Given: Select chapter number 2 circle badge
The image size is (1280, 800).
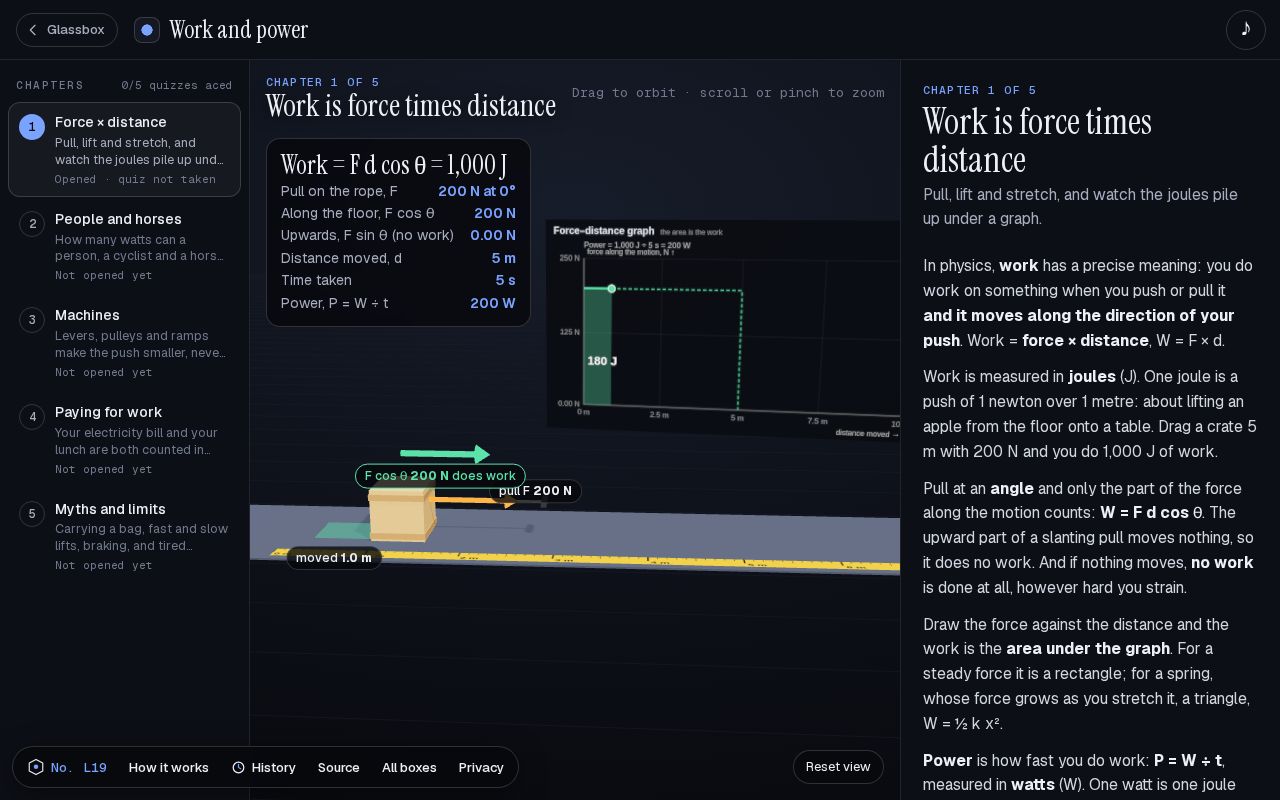Looking at the screenshot, I should click(x=32, y=224).
